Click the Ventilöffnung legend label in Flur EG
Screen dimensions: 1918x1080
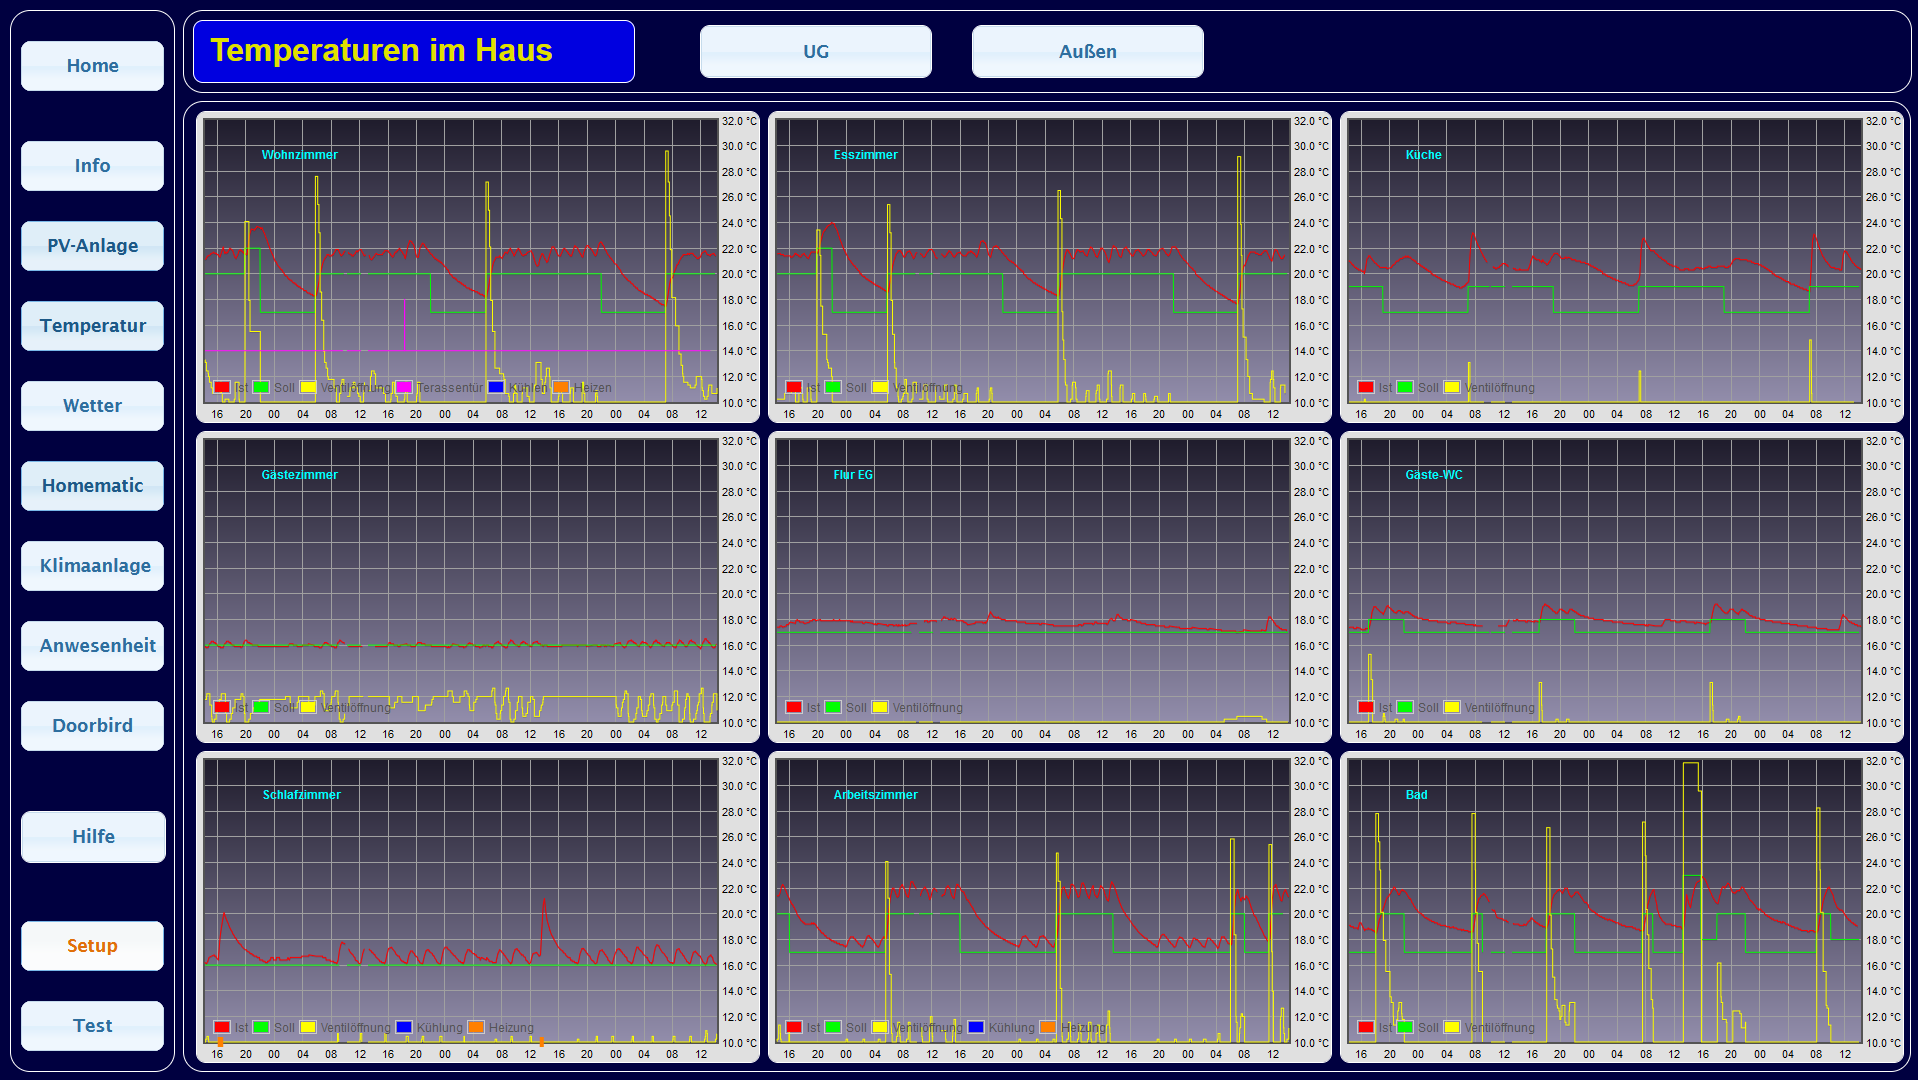pos(928,708)
